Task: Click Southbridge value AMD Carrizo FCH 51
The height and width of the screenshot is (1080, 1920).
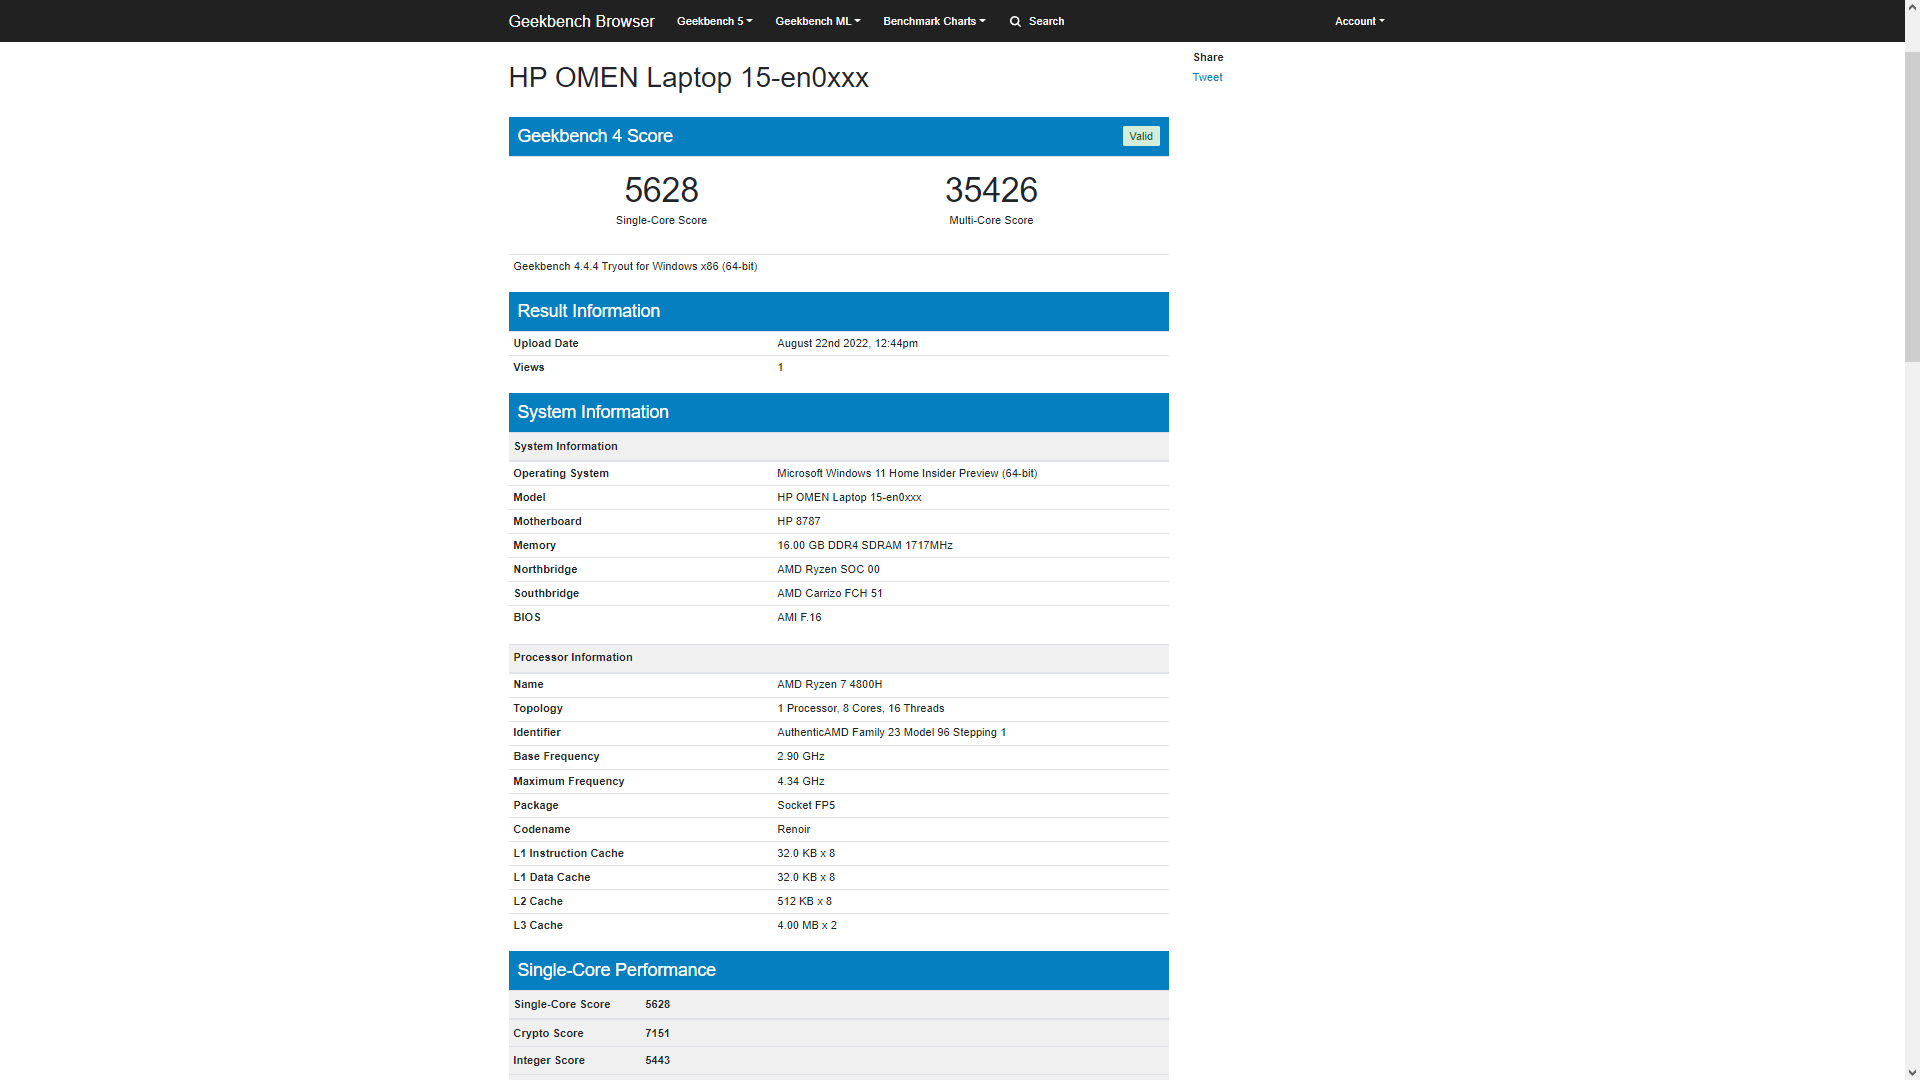Action: [829, 593]
